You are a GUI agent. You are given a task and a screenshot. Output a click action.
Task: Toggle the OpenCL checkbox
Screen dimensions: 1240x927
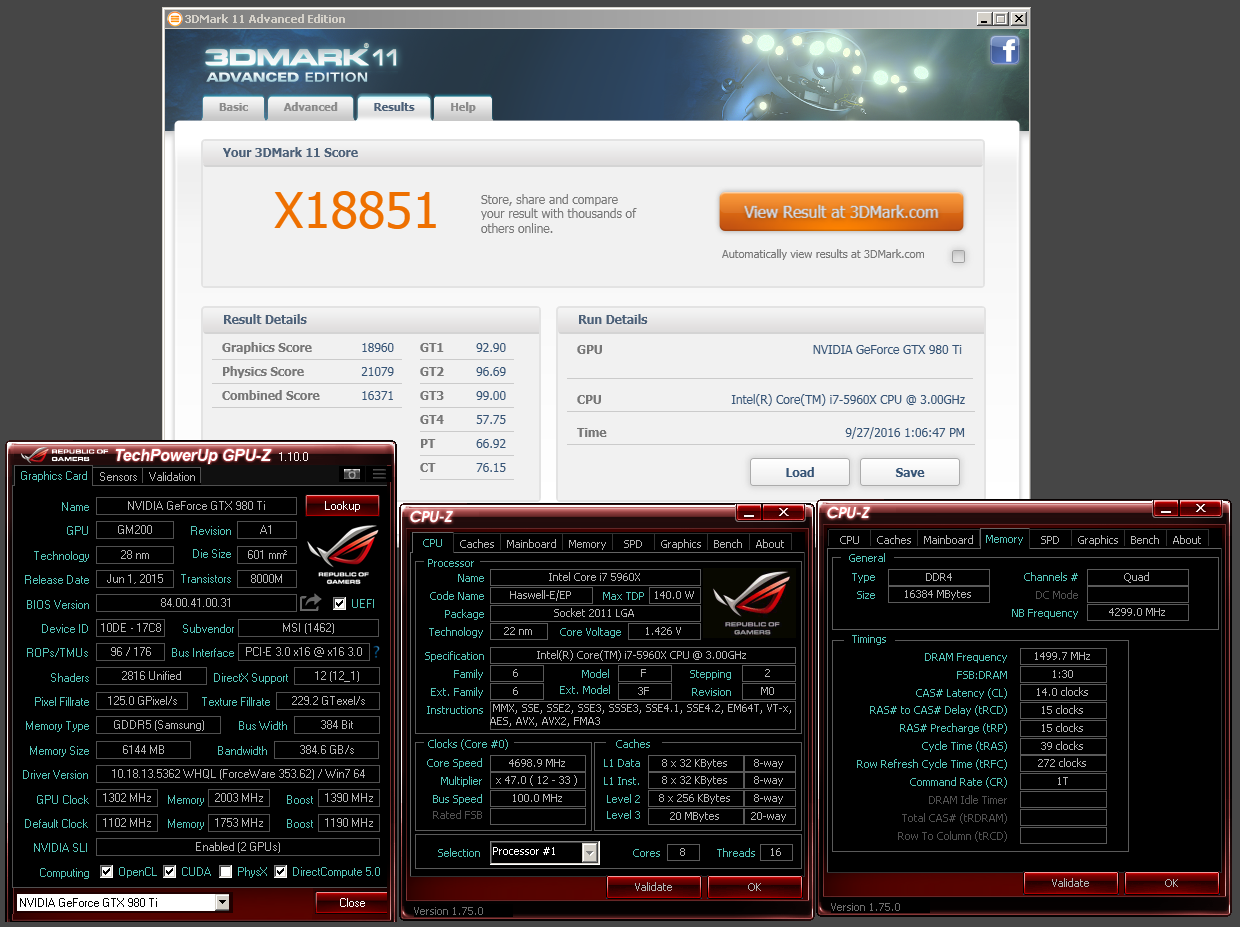tap(107, 872)
